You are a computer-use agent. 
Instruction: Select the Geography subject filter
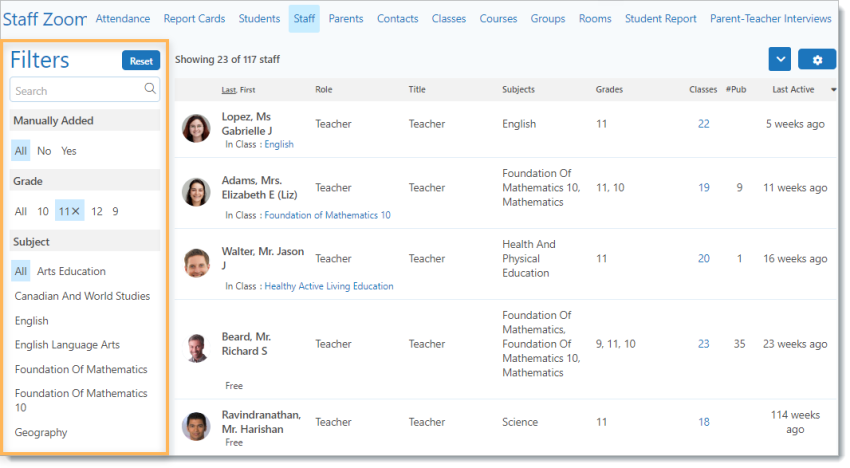tap(41, 433)
